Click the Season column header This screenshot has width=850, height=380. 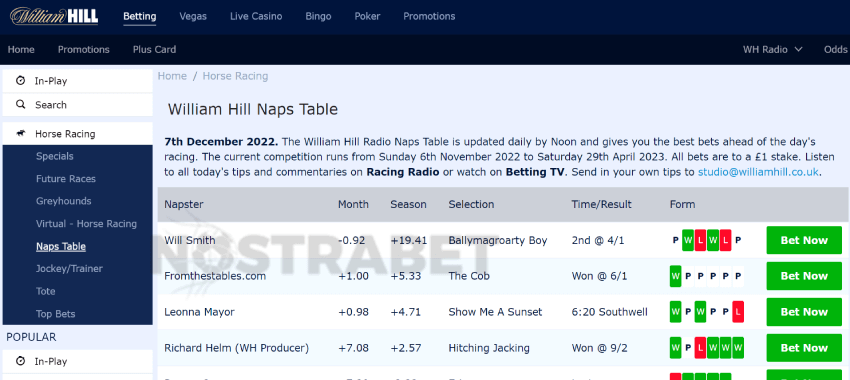point(408,204)
